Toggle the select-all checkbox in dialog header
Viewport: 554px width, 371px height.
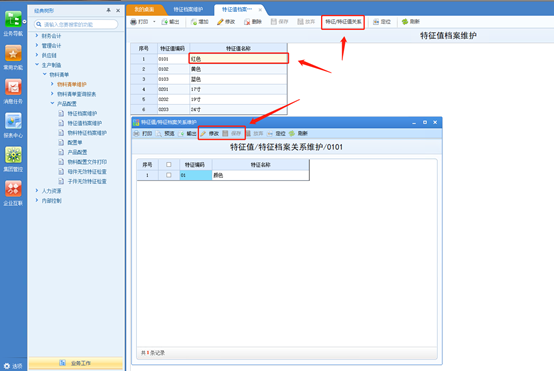pyautogui.click(x=169, y=165)
